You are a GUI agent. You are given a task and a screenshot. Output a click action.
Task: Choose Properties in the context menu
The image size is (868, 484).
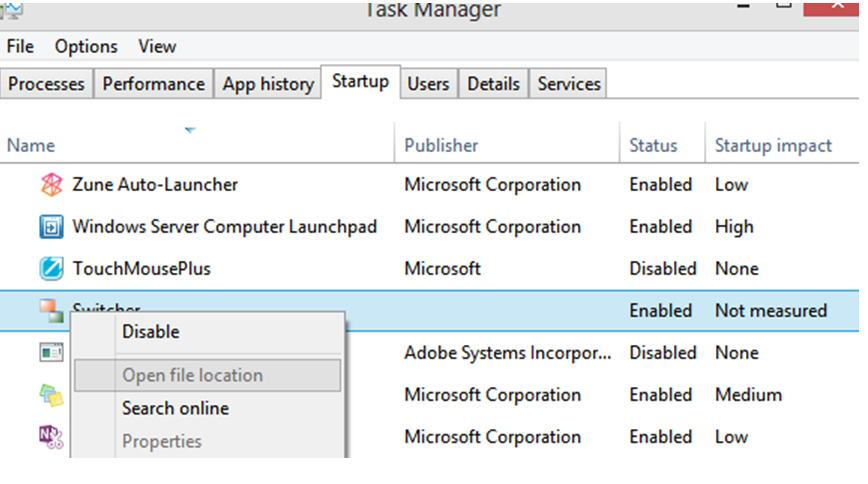tap(208, 441)
